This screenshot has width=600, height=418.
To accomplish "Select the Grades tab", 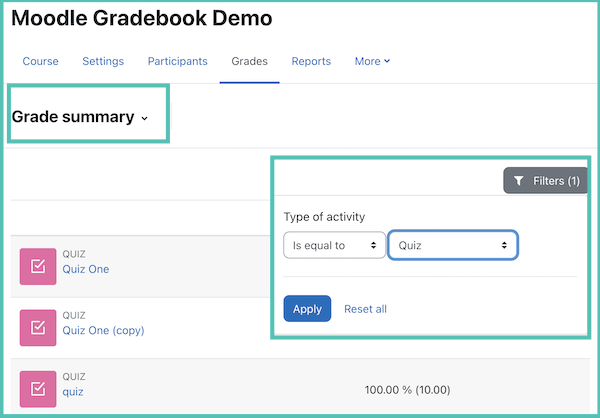I will 249,61.
